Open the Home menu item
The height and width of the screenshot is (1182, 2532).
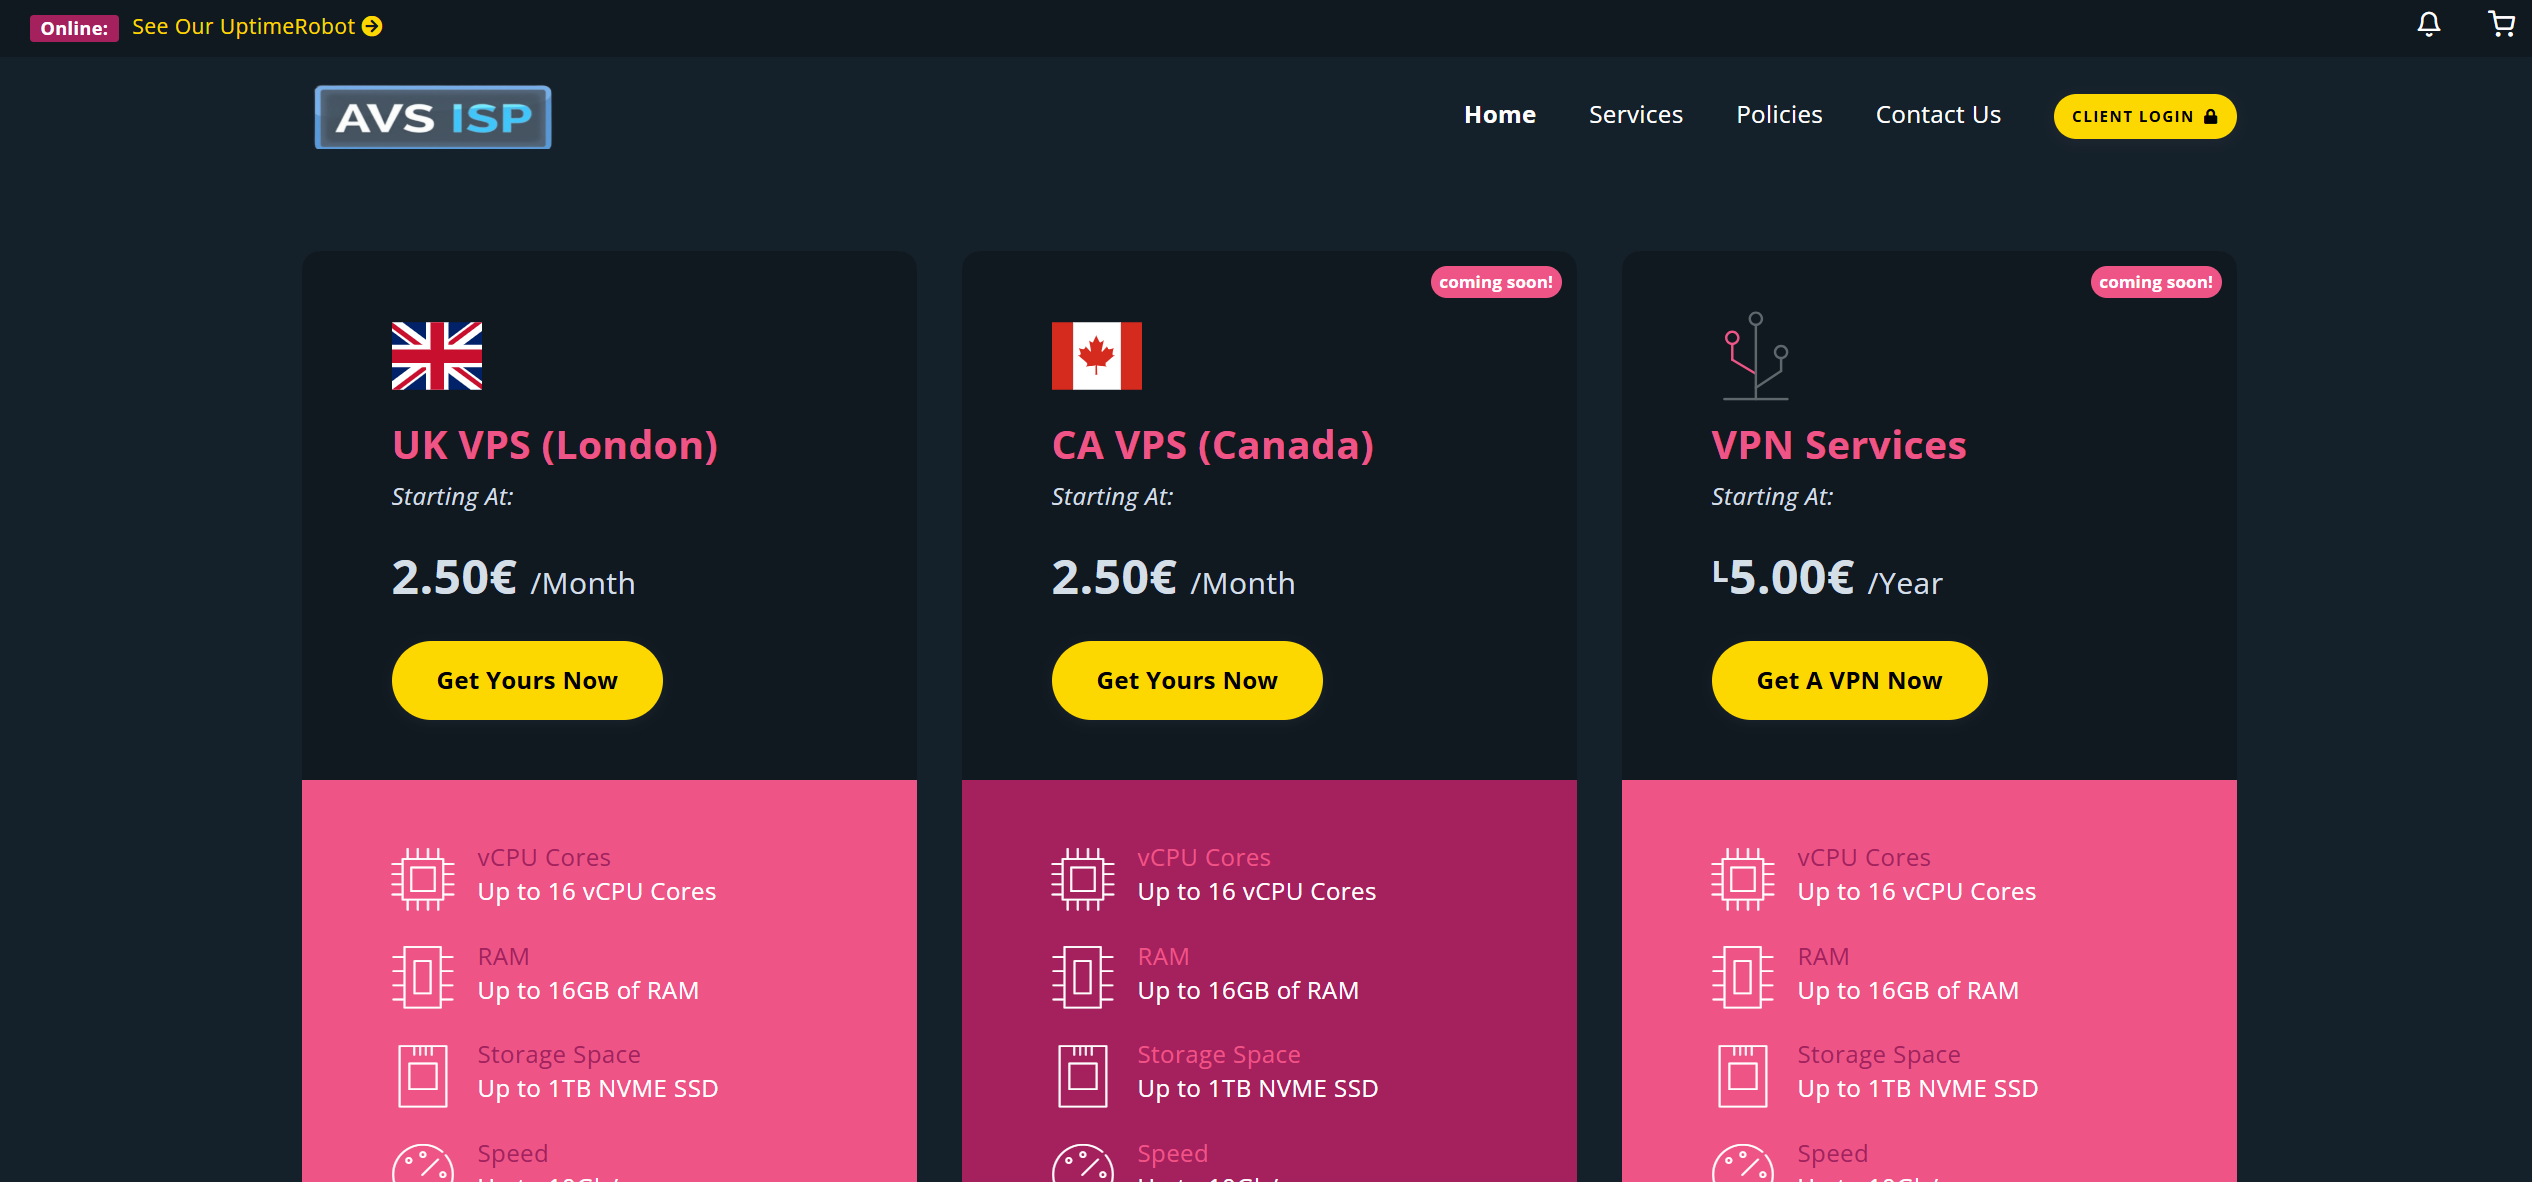1500,115
